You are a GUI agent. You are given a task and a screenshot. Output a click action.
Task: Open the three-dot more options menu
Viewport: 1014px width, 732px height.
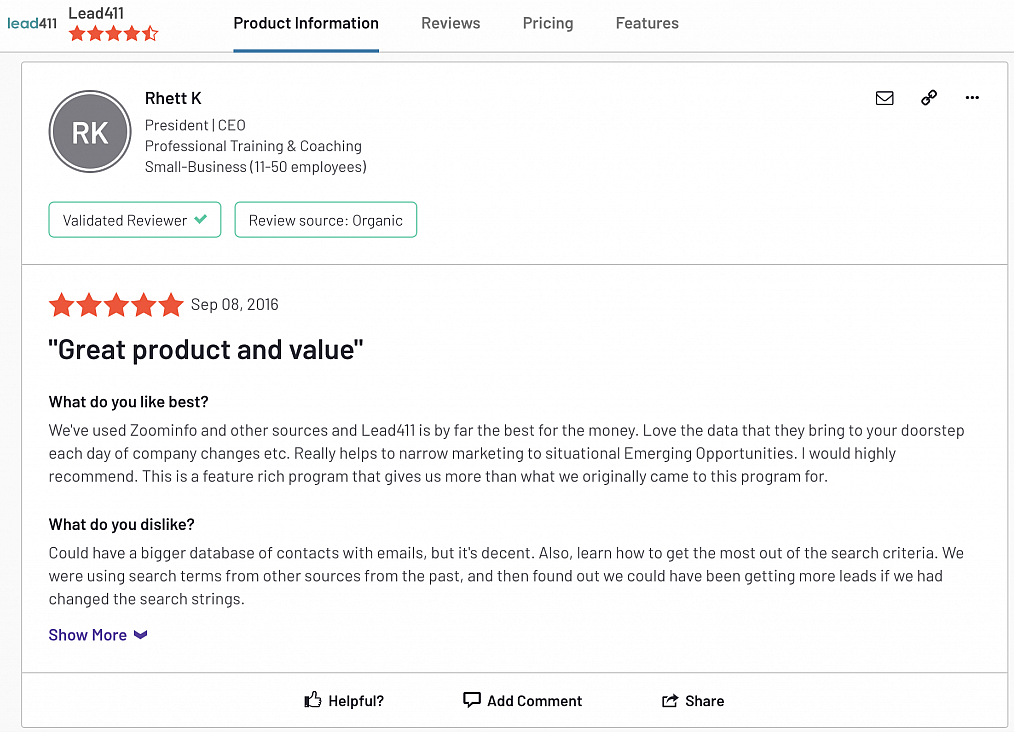pos(972,98)
